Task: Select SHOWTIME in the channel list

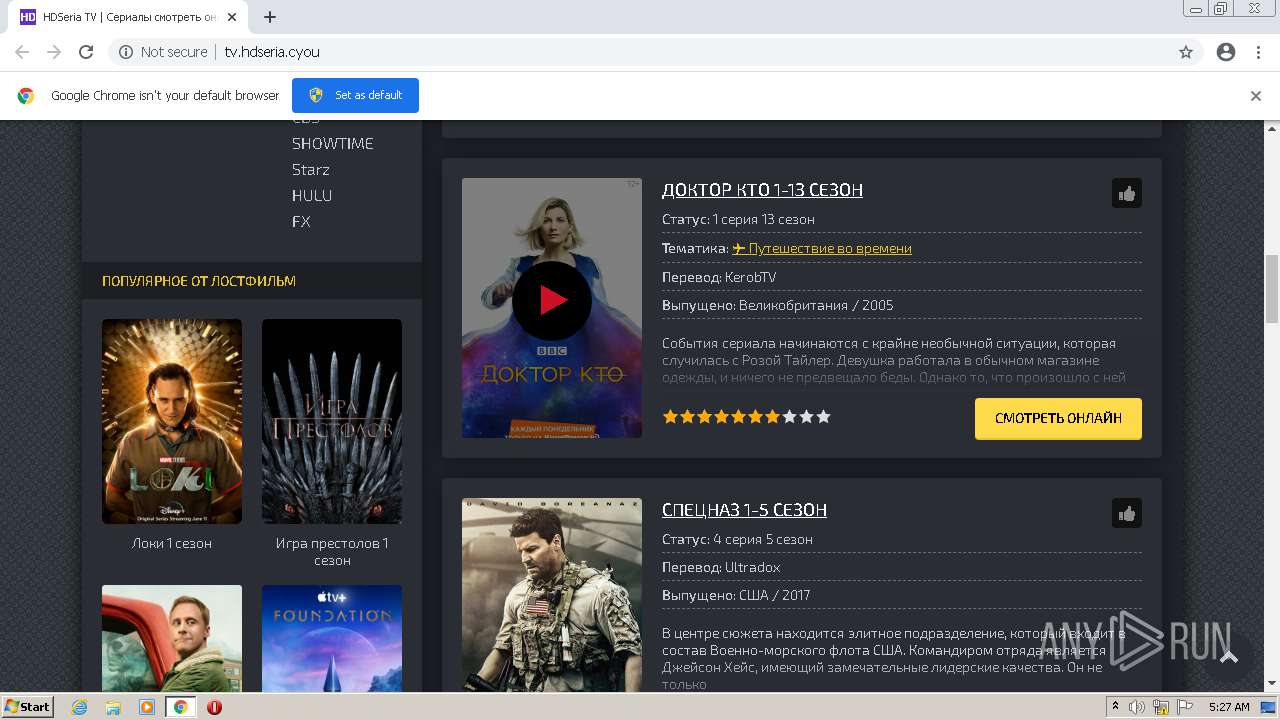Action: pos(332,144)
